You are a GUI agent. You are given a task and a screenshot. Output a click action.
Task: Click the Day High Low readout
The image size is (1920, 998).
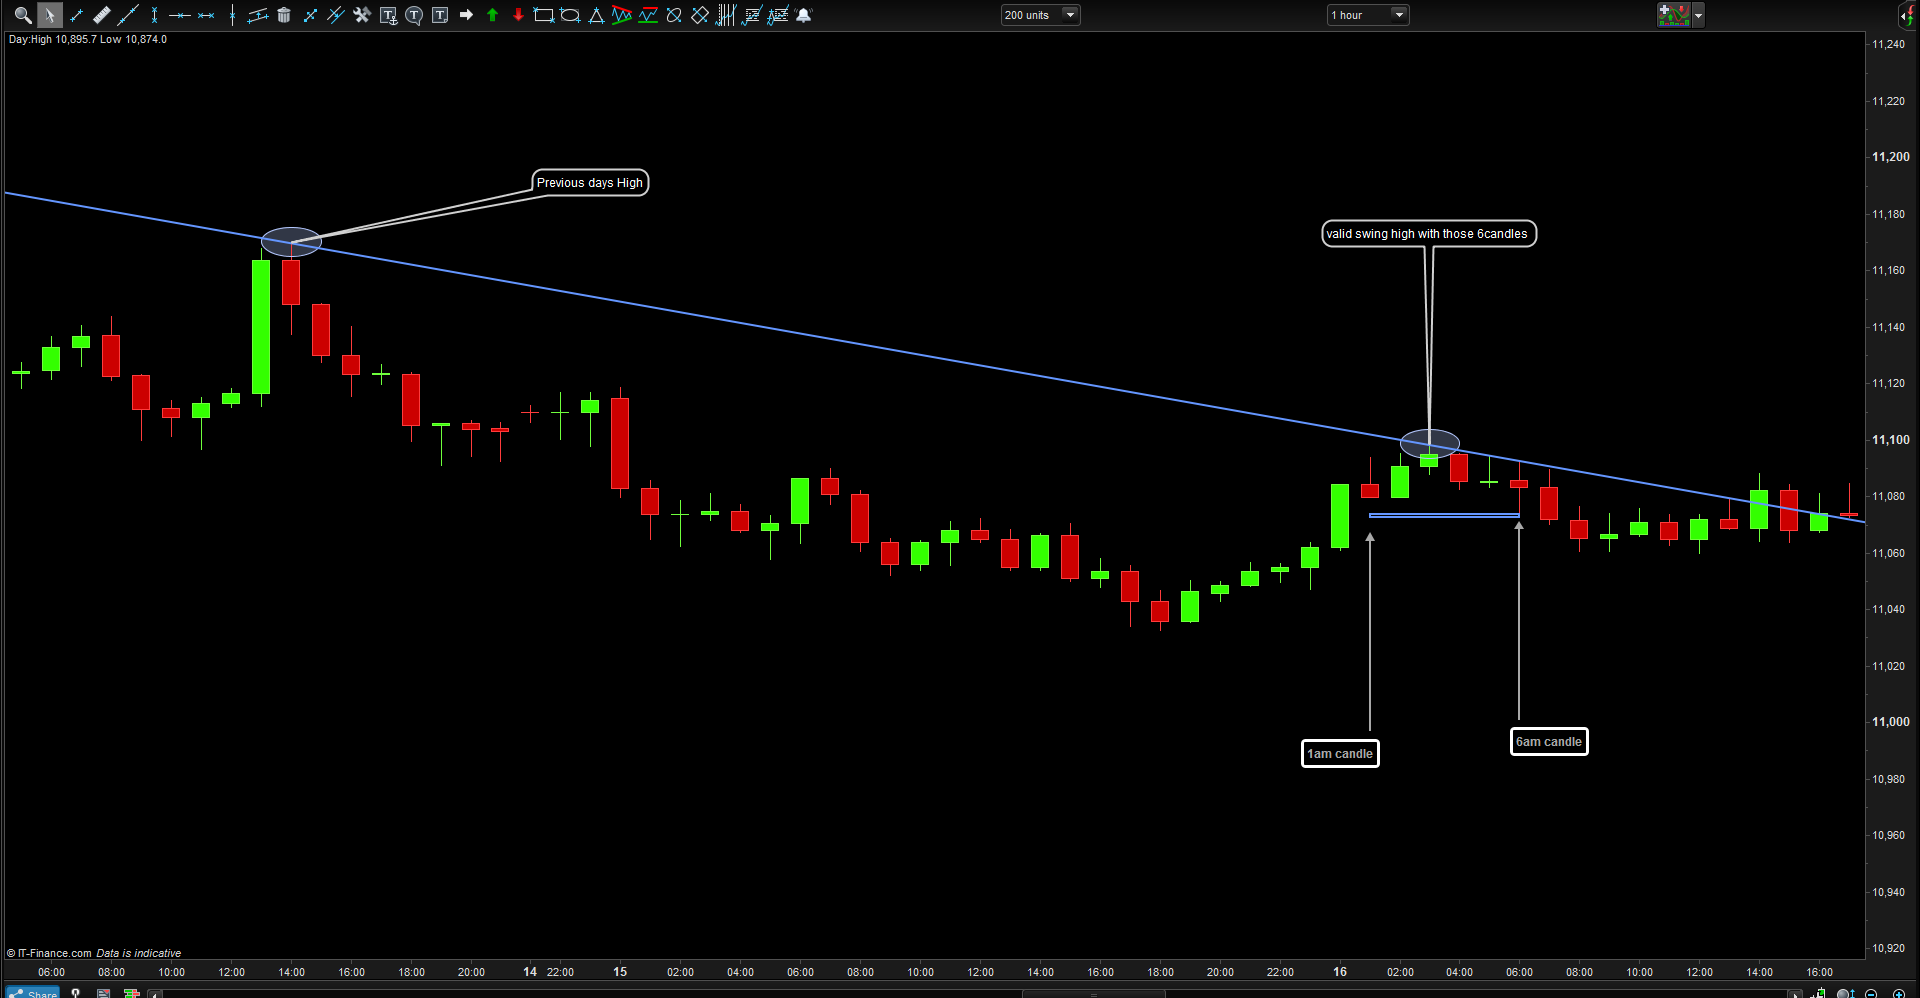88,40
